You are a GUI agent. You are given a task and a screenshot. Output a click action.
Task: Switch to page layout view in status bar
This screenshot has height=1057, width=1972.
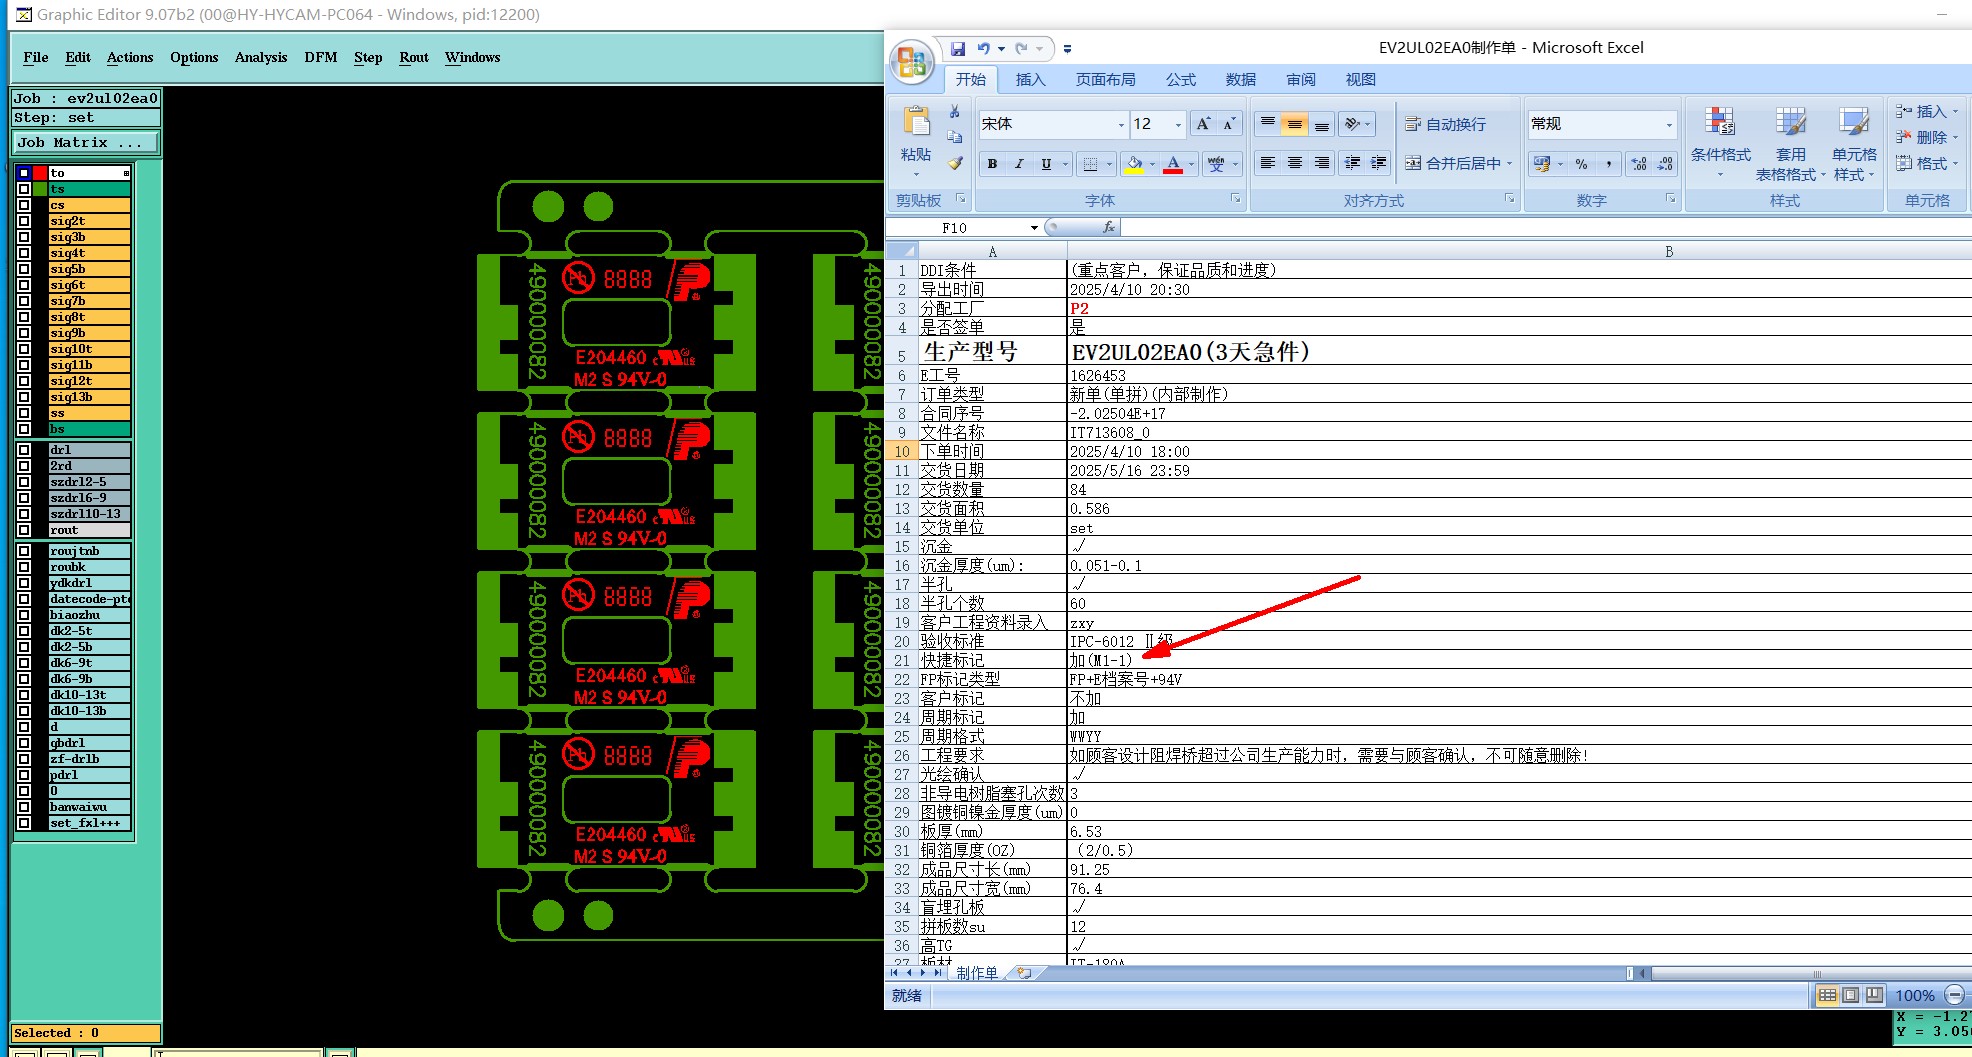point(1850,995)
